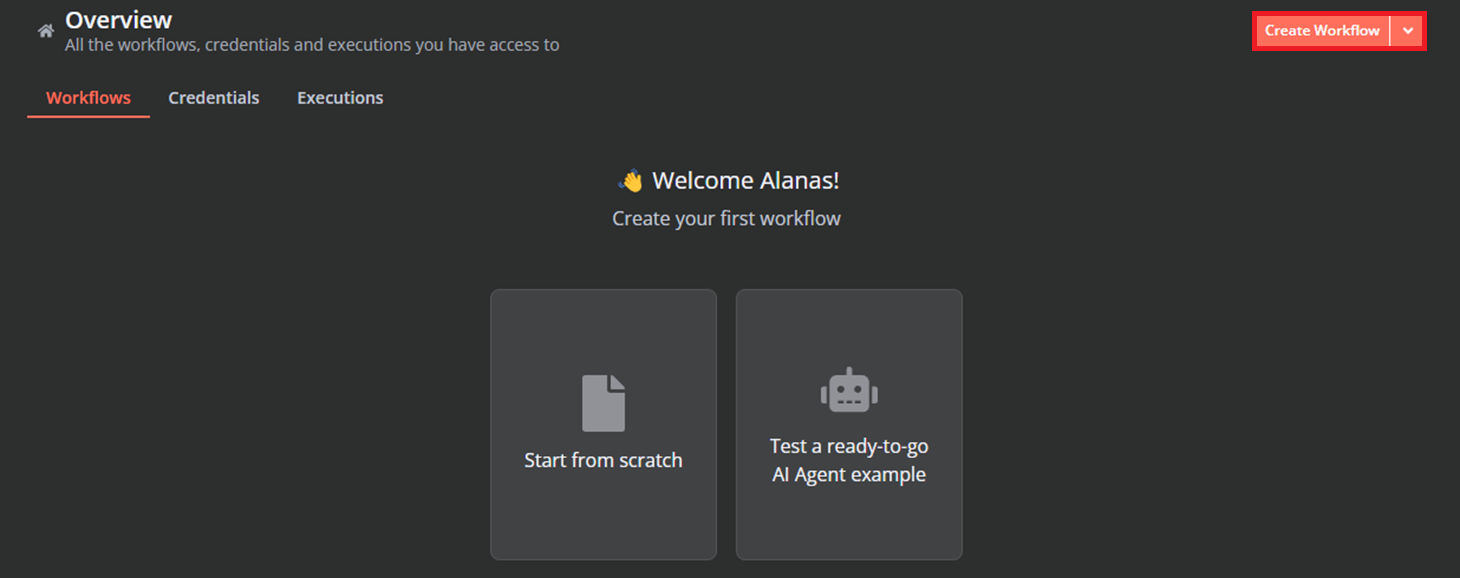This screenshot has width=1460, height=578.
Task: Open the Start from scratch workflow card
Action: 603,424
